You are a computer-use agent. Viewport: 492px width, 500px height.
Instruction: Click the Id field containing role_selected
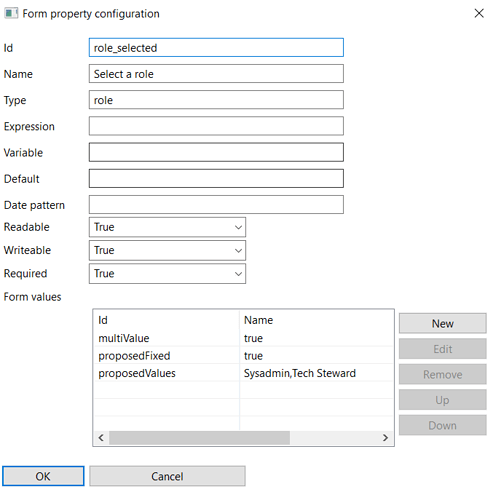pos(216,48)
